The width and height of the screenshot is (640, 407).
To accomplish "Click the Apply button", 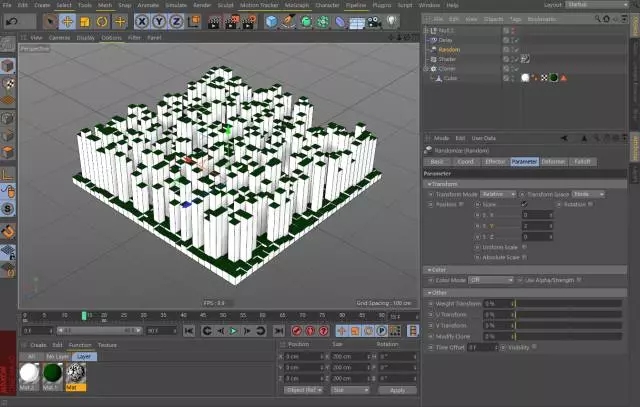I will [x=397, y=390].
